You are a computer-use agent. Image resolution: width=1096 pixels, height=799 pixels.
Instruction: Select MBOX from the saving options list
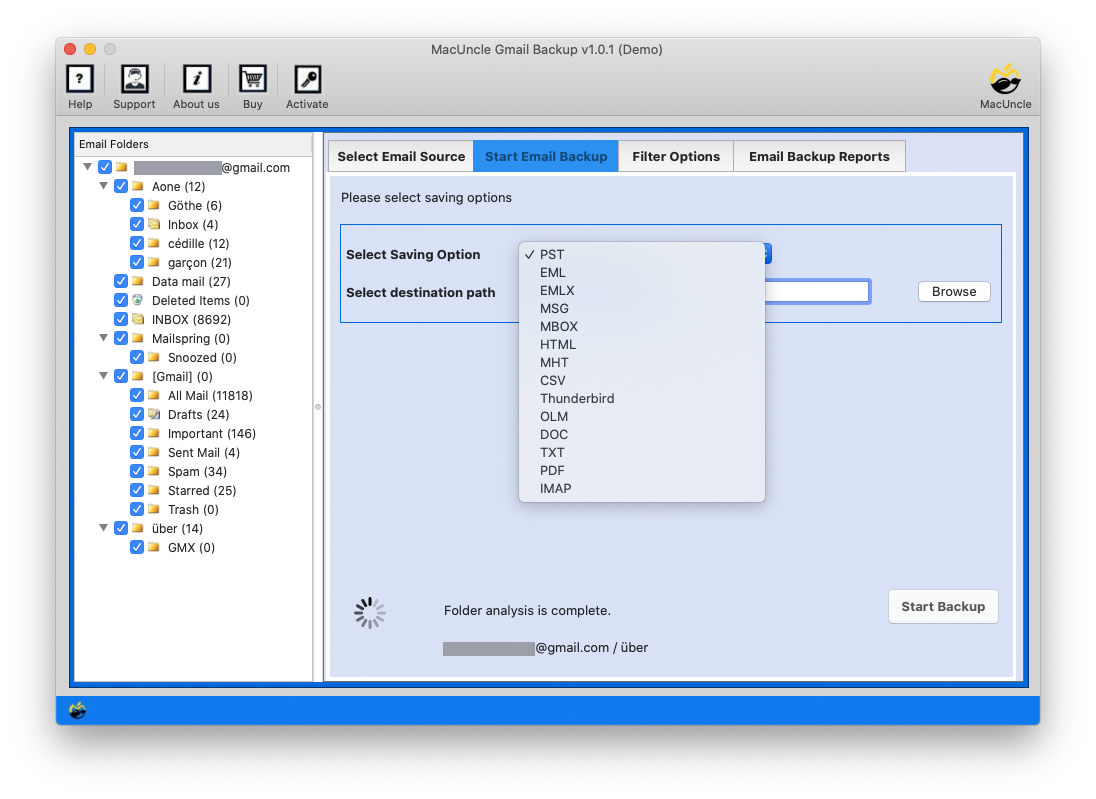559,326
